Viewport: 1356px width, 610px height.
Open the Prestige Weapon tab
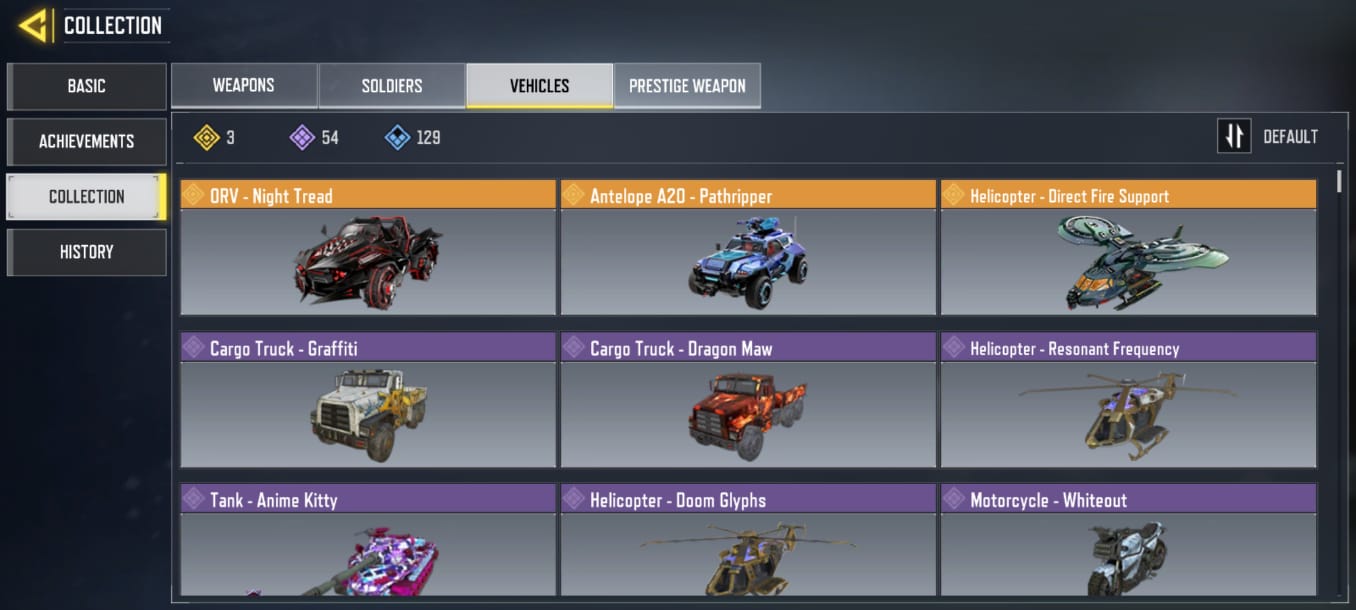click(687, 86)
